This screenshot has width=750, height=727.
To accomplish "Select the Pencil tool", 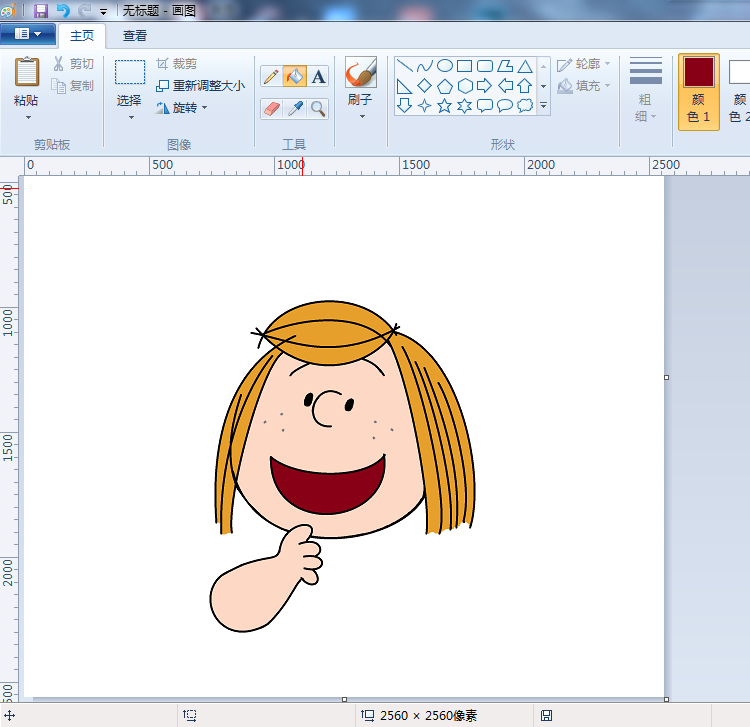I will point(271,77).
